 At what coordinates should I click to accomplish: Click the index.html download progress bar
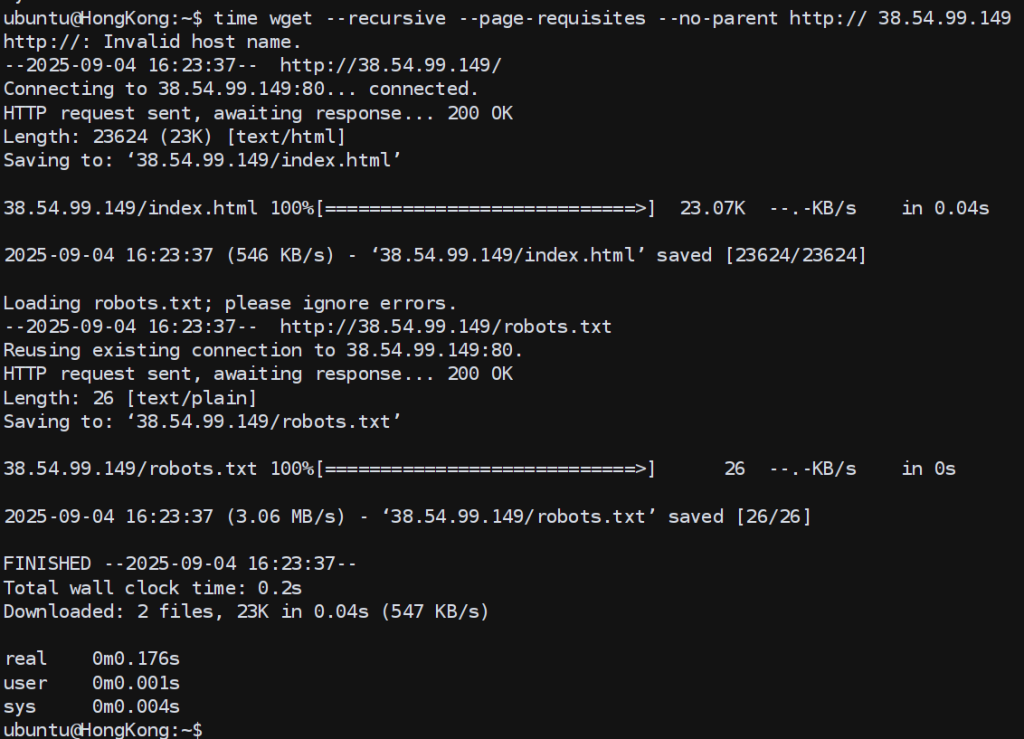(x=486, y=208)
